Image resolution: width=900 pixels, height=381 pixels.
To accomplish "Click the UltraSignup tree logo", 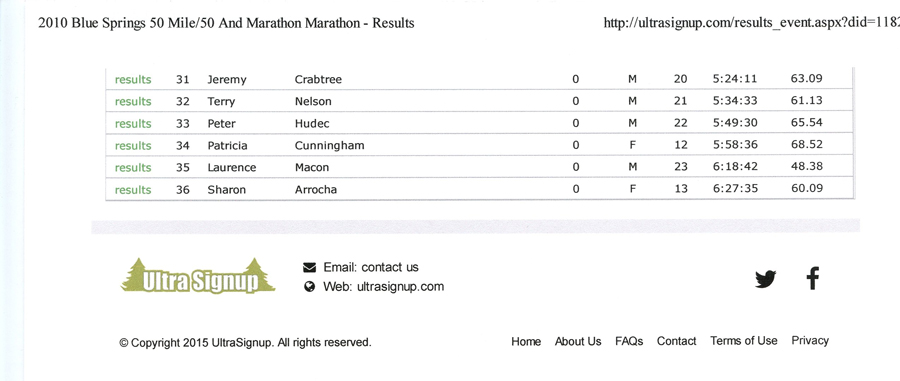I will point(198,277).
